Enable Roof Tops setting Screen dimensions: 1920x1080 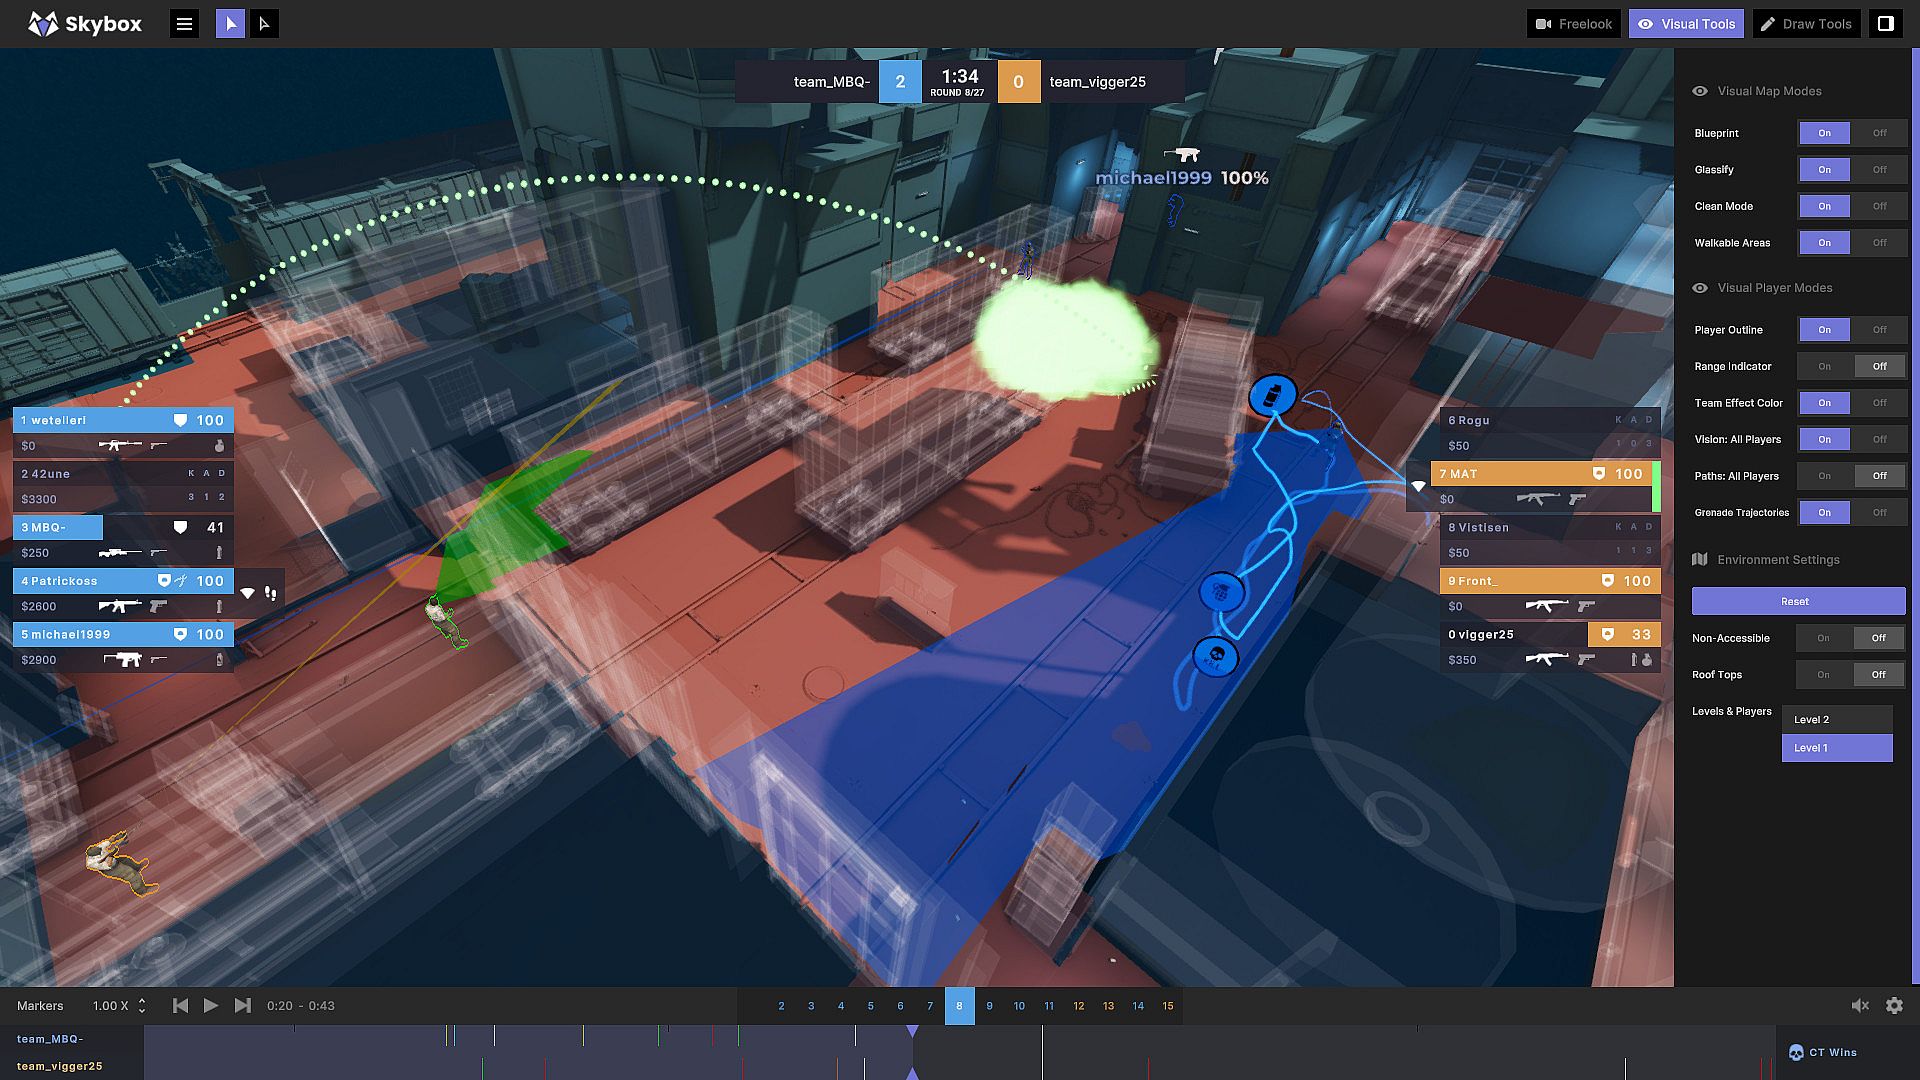pos(1823,675)
